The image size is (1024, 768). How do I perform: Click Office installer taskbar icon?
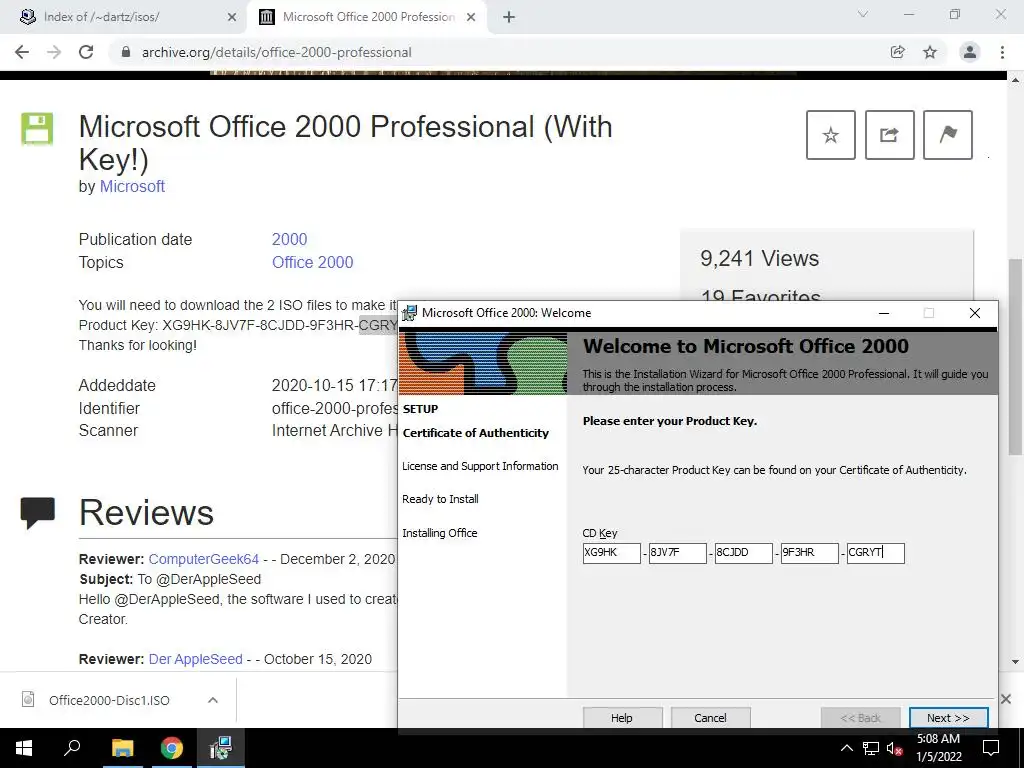(x=221, y=748)
